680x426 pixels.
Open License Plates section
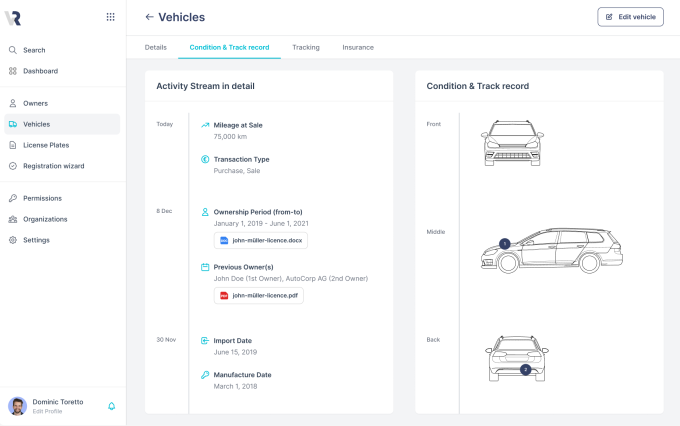46,145
